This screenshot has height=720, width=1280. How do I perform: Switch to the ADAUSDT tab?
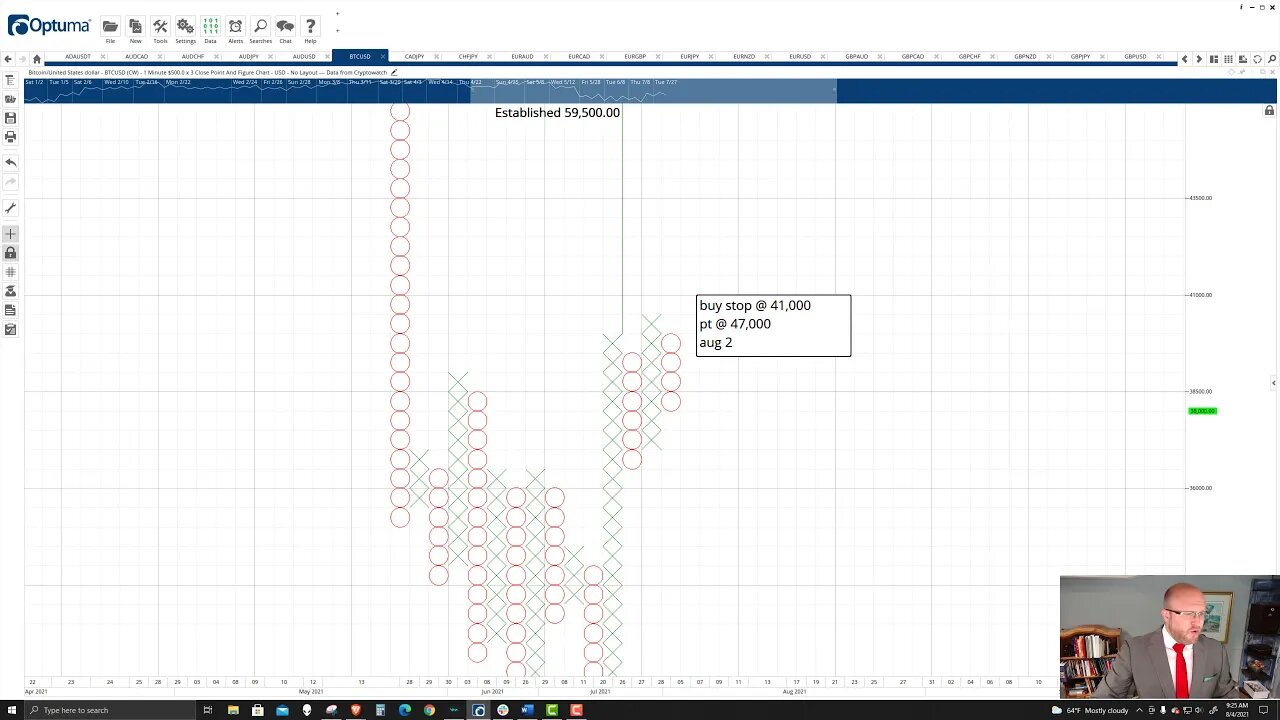77,57
